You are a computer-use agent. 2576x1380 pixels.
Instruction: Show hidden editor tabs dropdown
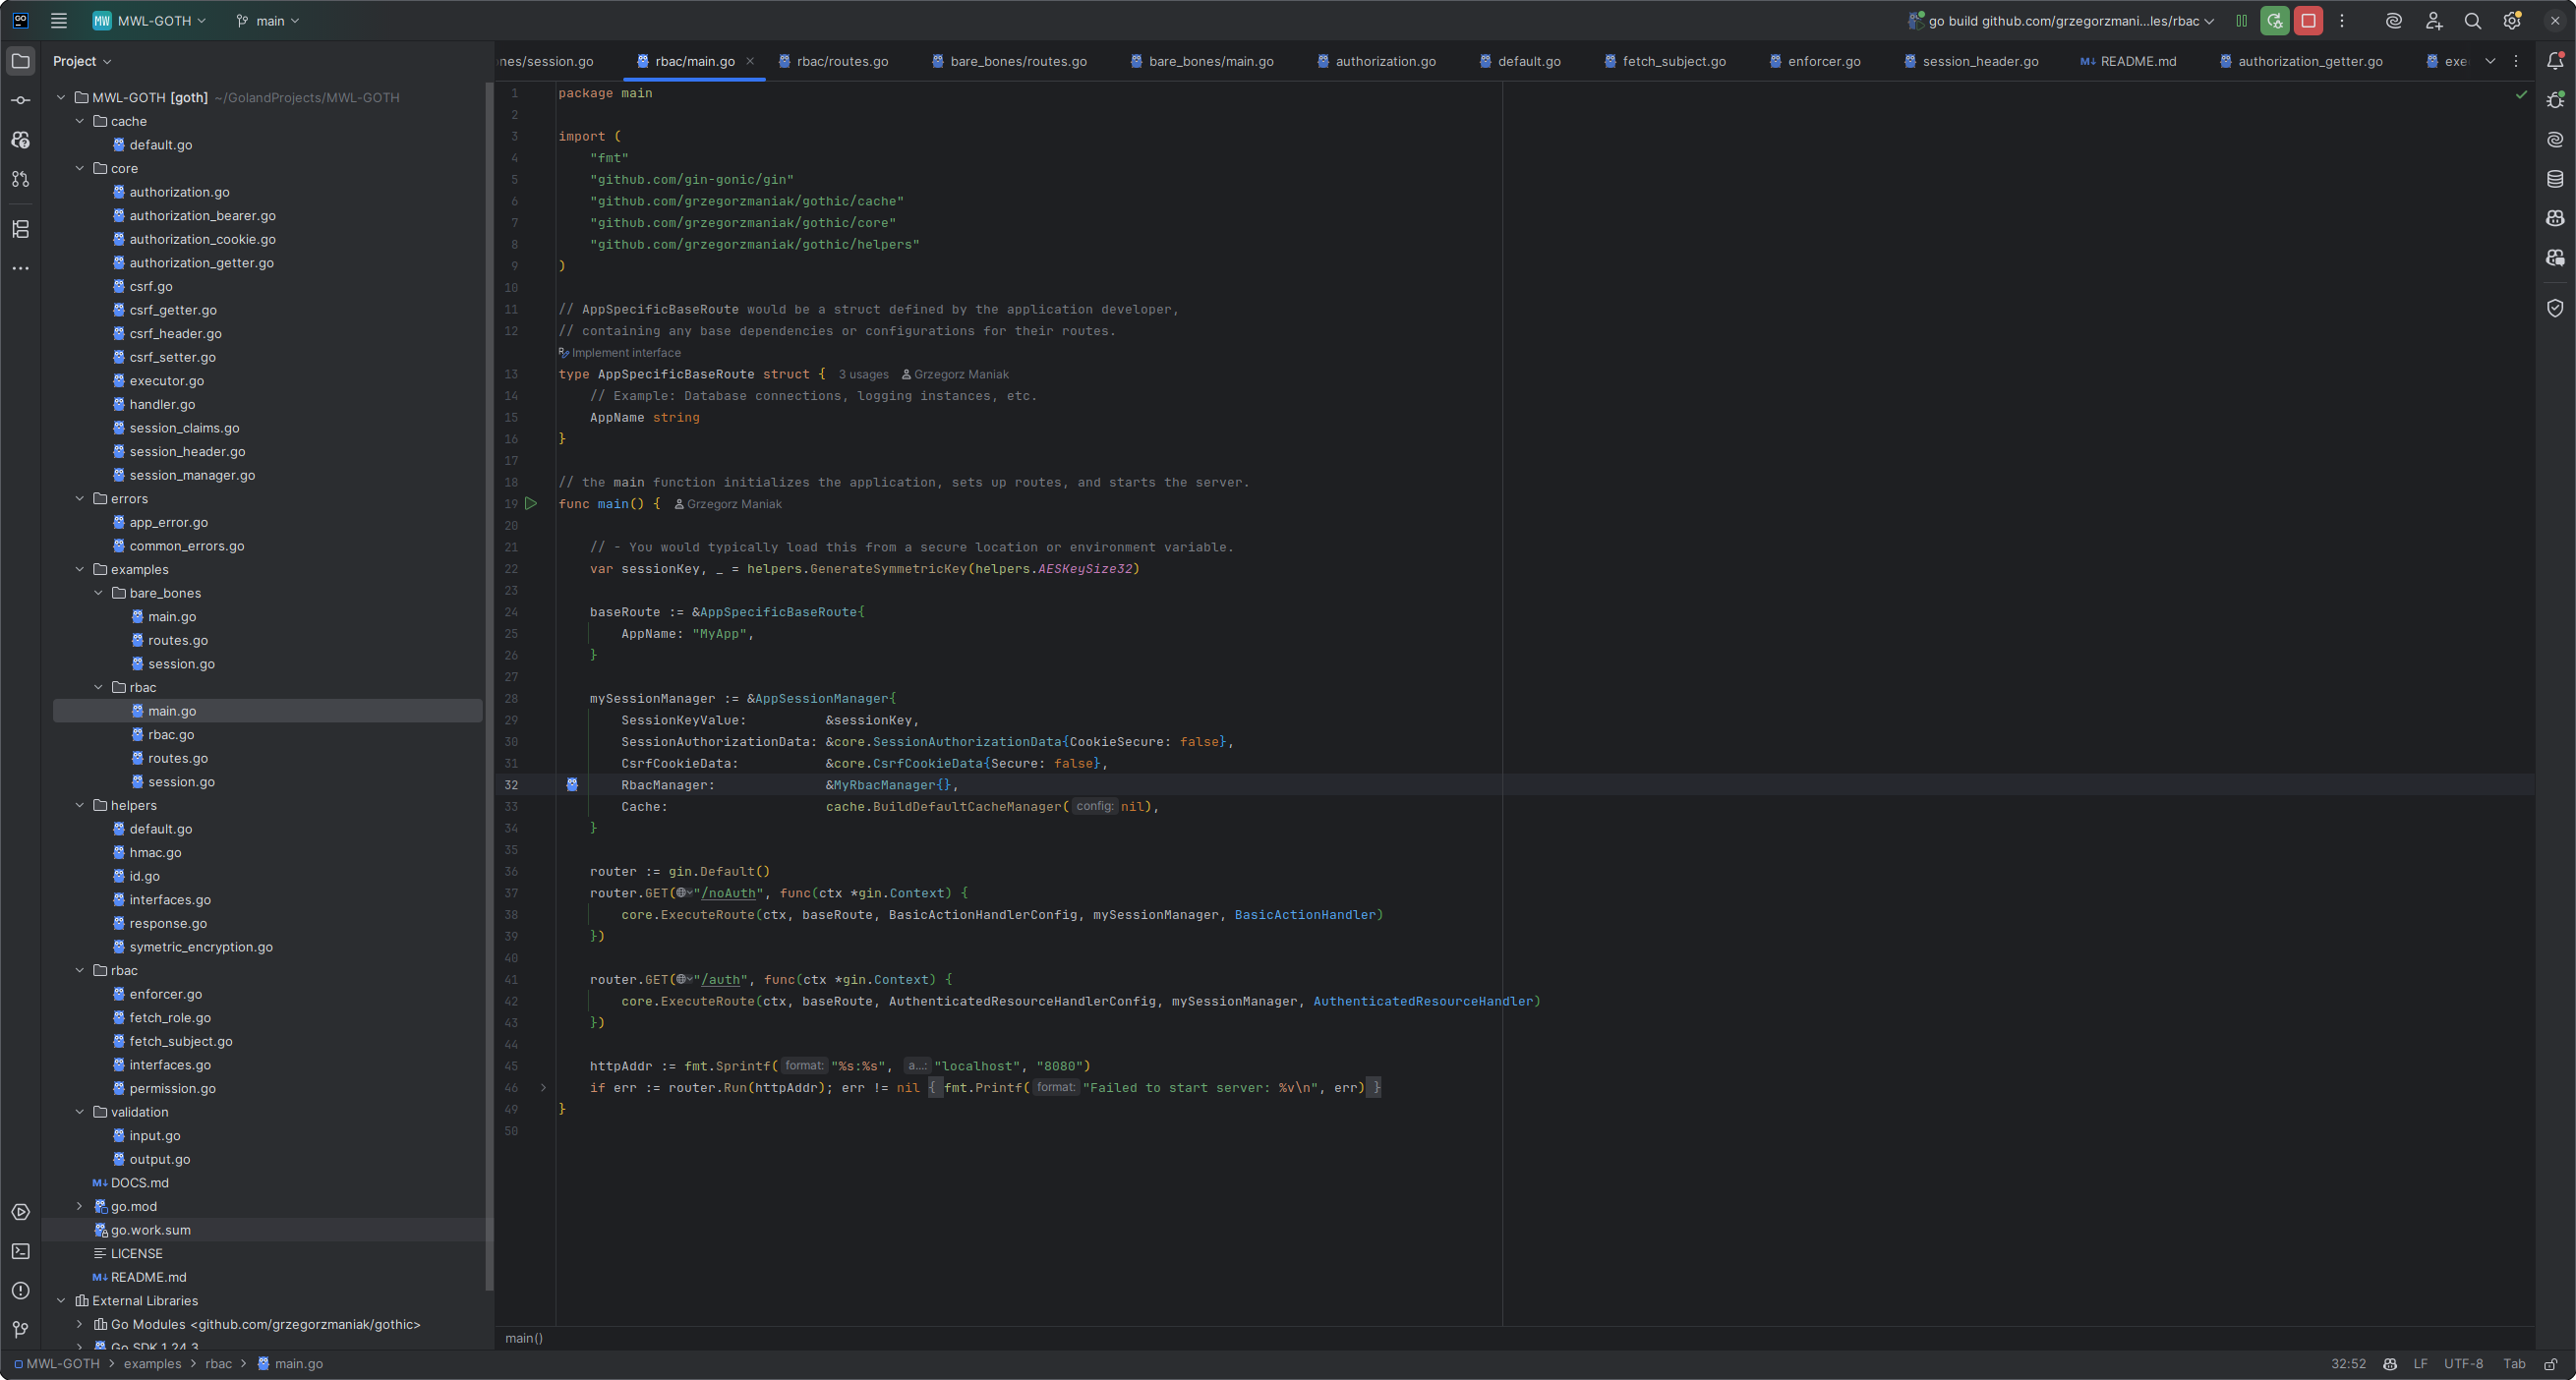(2490, 61)
